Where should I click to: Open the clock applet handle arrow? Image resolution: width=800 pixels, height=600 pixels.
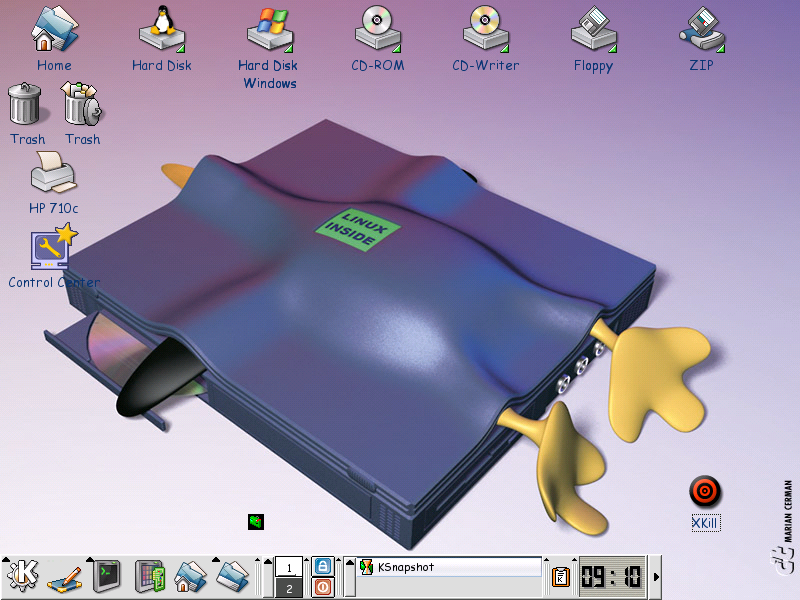pyautogui.click(x=574, y=561)
